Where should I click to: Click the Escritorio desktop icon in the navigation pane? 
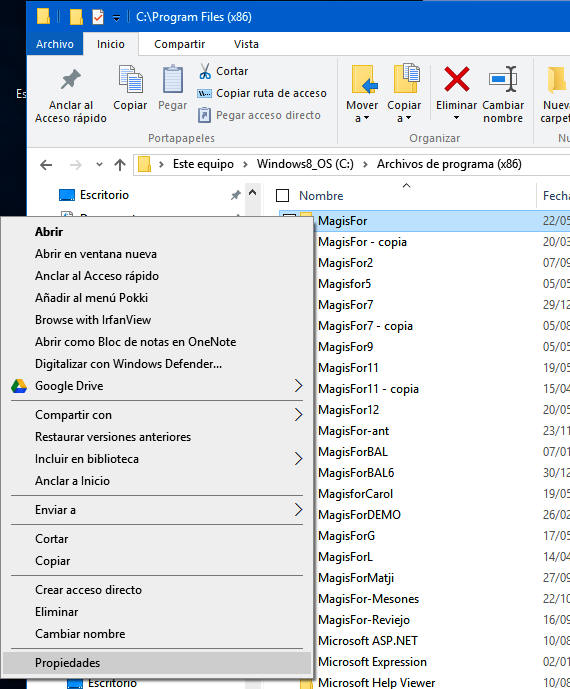pyautogui.click(x=67, y=195)
